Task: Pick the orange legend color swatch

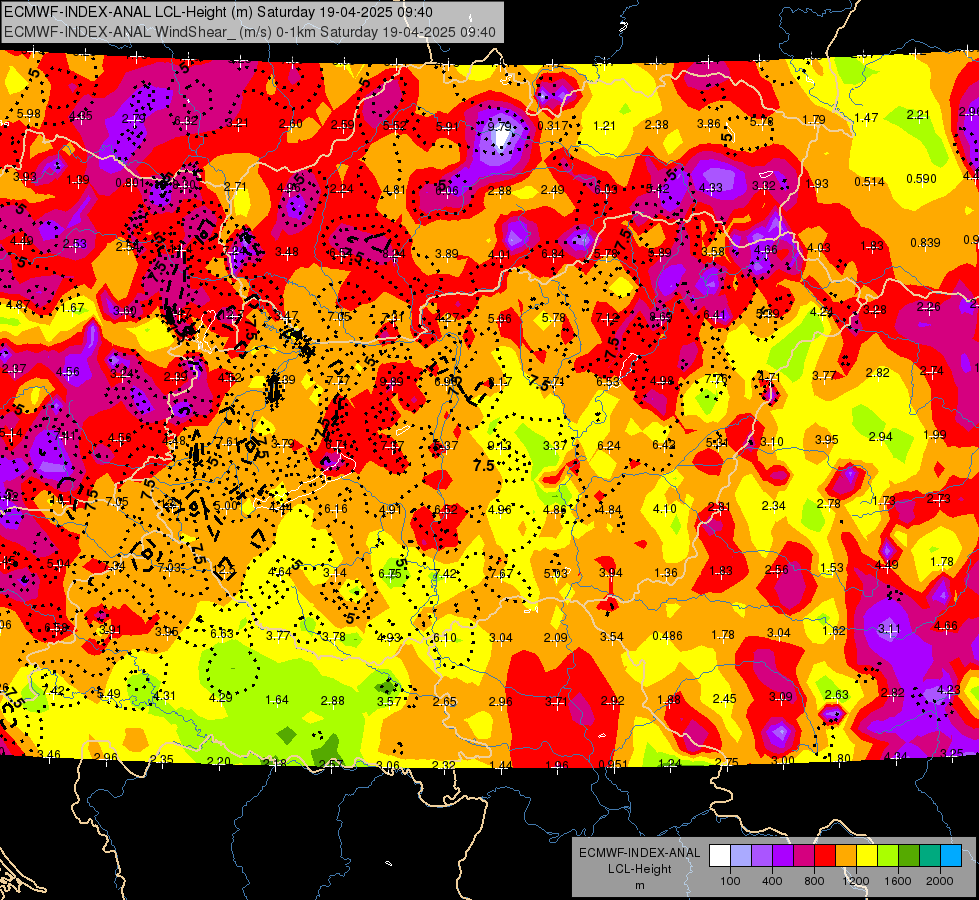Action: pos(846,856)
